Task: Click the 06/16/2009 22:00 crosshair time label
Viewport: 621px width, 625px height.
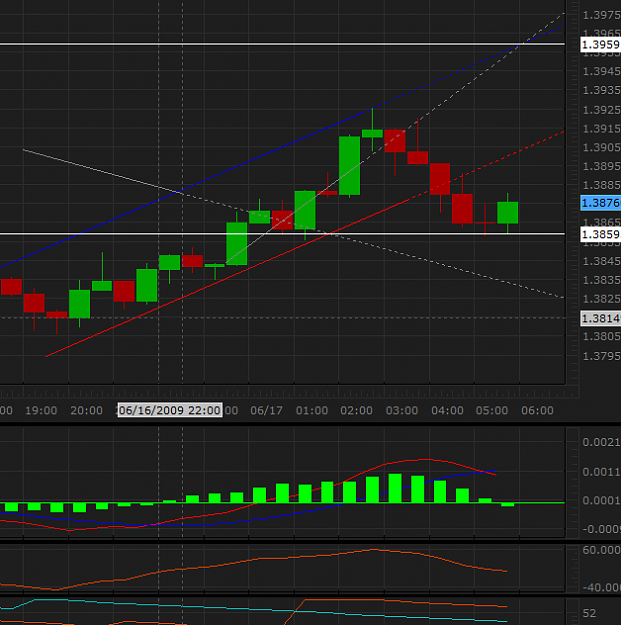Action: click(170, 410)
